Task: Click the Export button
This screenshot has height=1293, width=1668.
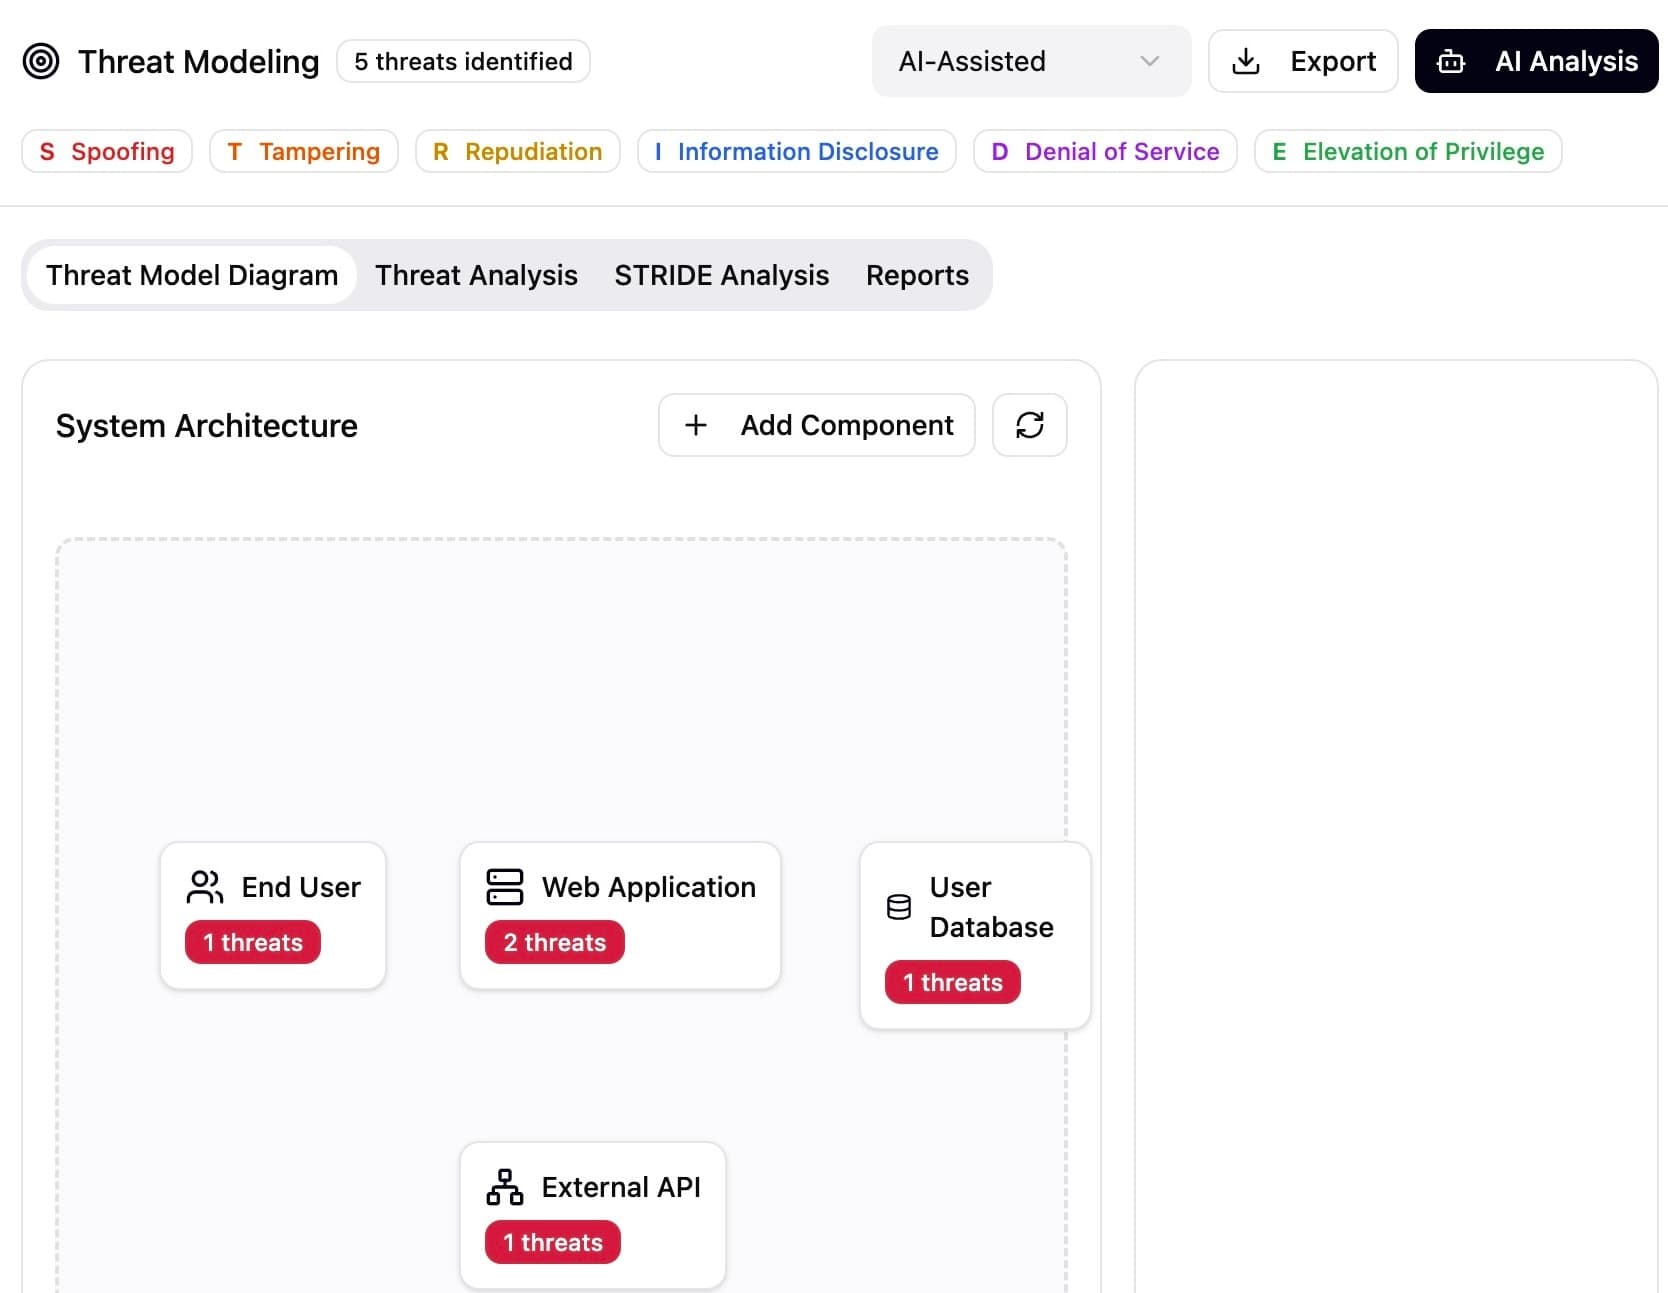Action: [1303, 60]
